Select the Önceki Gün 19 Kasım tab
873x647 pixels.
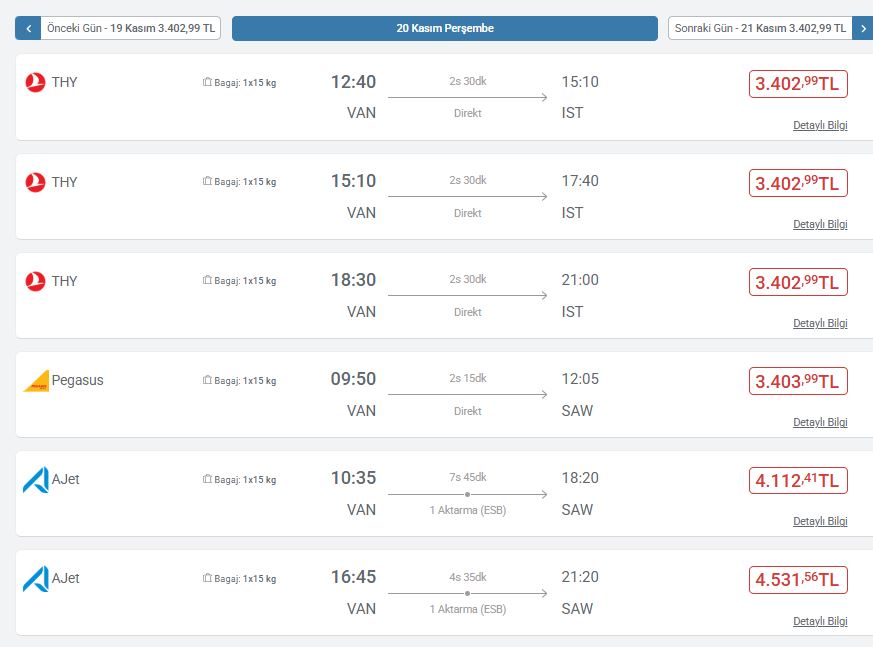[130, 28]
